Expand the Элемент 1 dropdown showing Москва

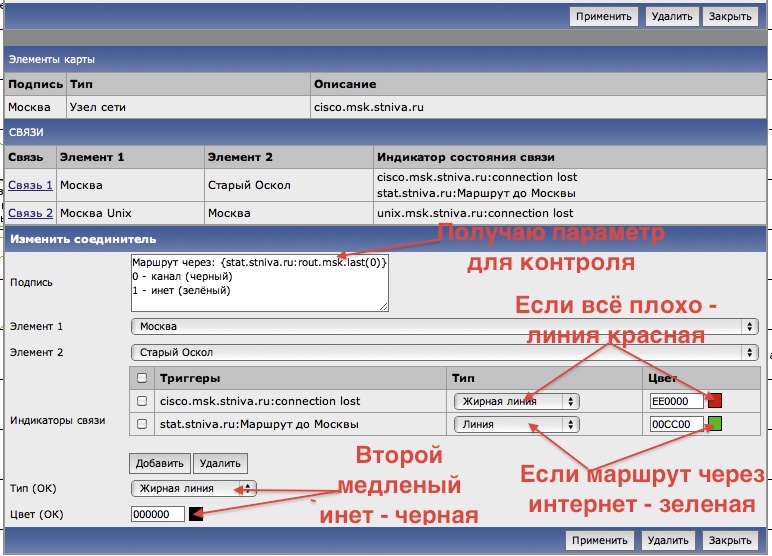pyautogui.click(x=444, y=327)
